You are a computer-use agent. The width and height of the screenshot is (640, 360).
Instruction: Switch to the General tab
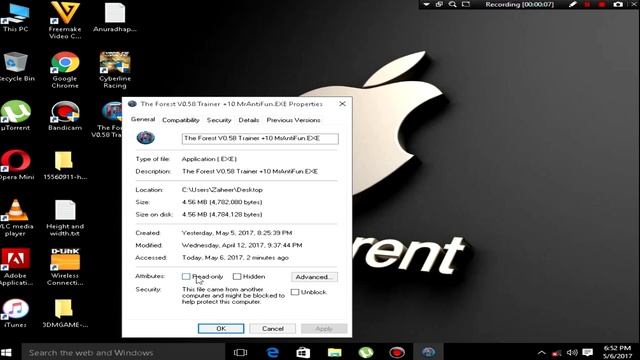143,119
